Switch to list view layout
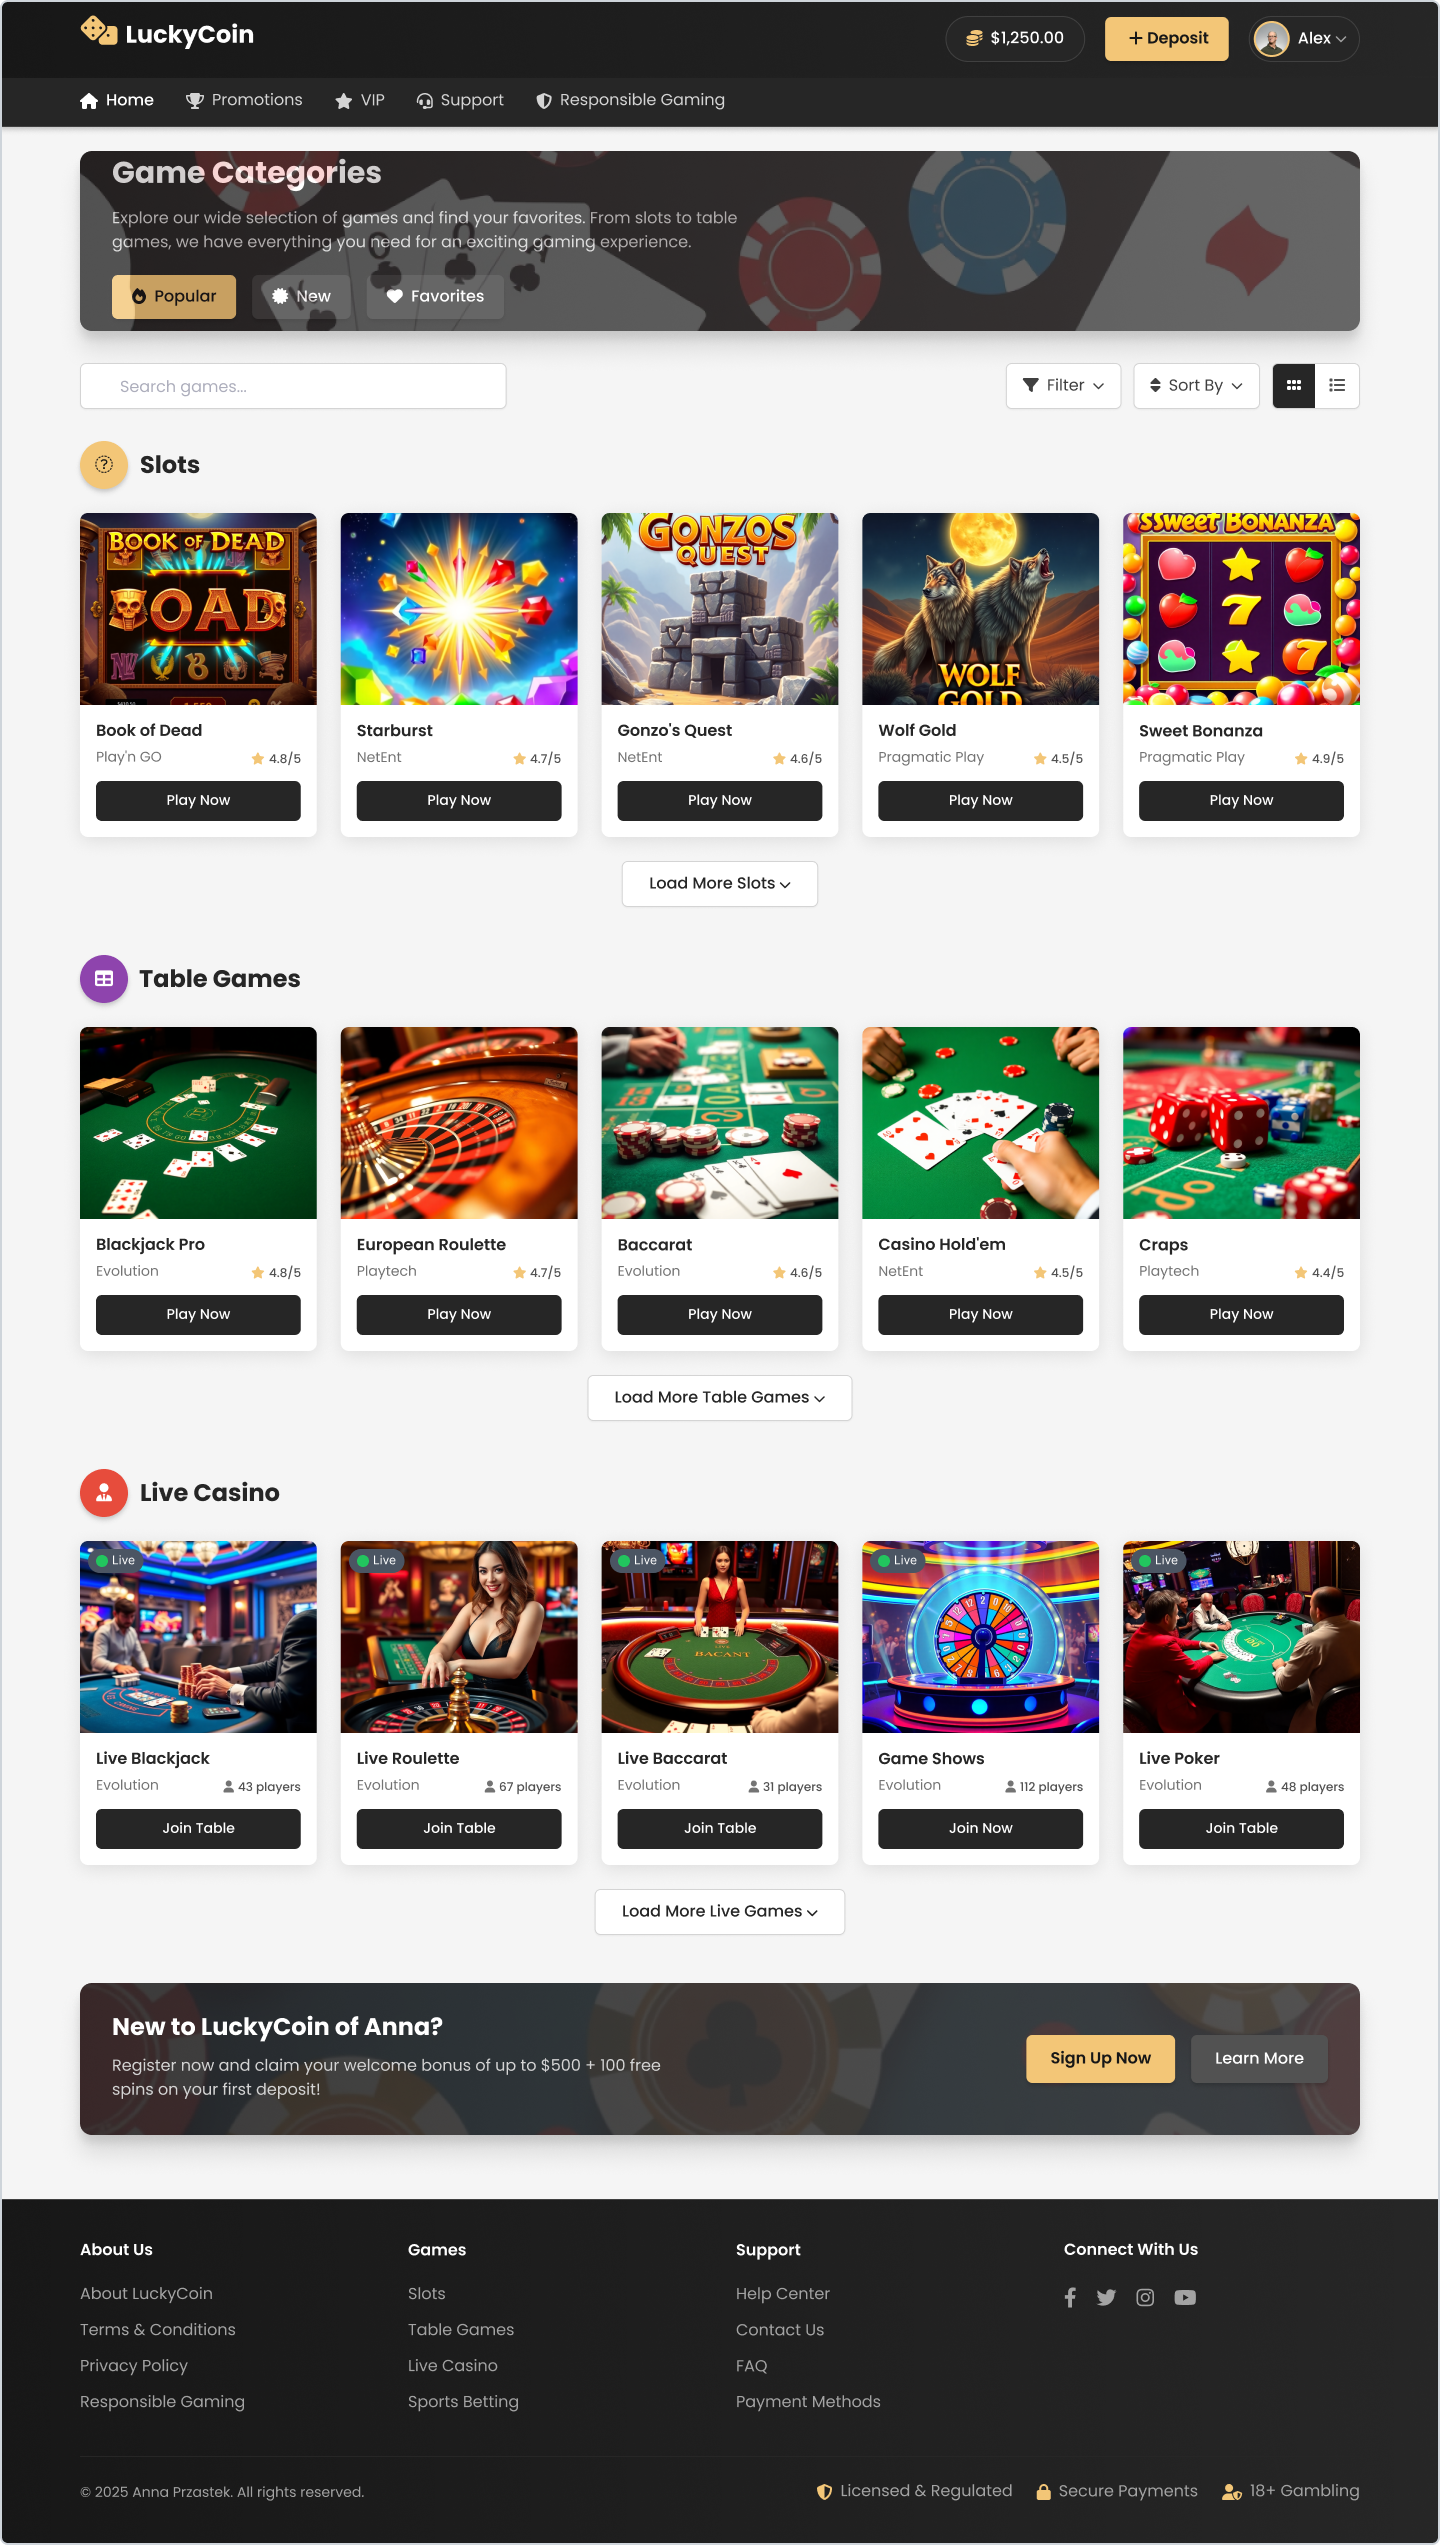The image size is (1440, 2545). 1337,386
